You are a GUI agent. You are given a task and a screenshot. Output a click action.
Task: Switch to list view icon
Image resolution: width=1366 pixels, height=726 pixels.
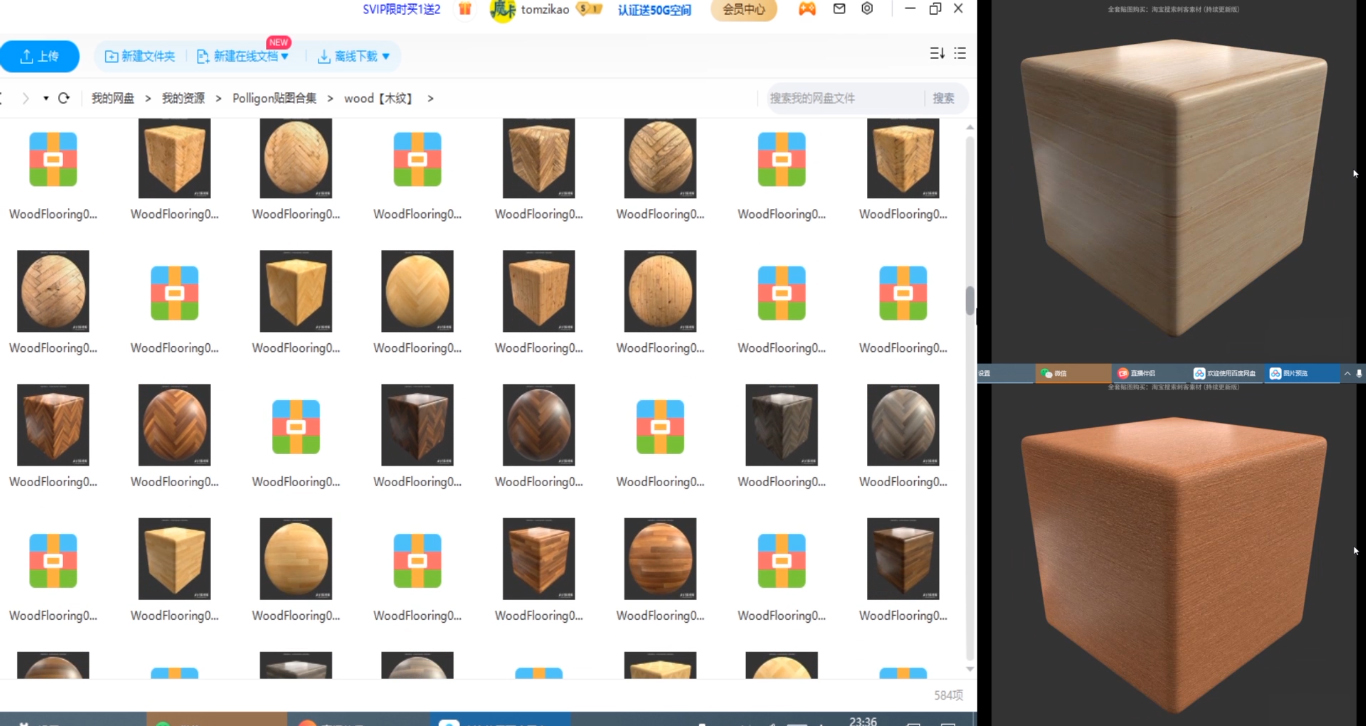960,53
